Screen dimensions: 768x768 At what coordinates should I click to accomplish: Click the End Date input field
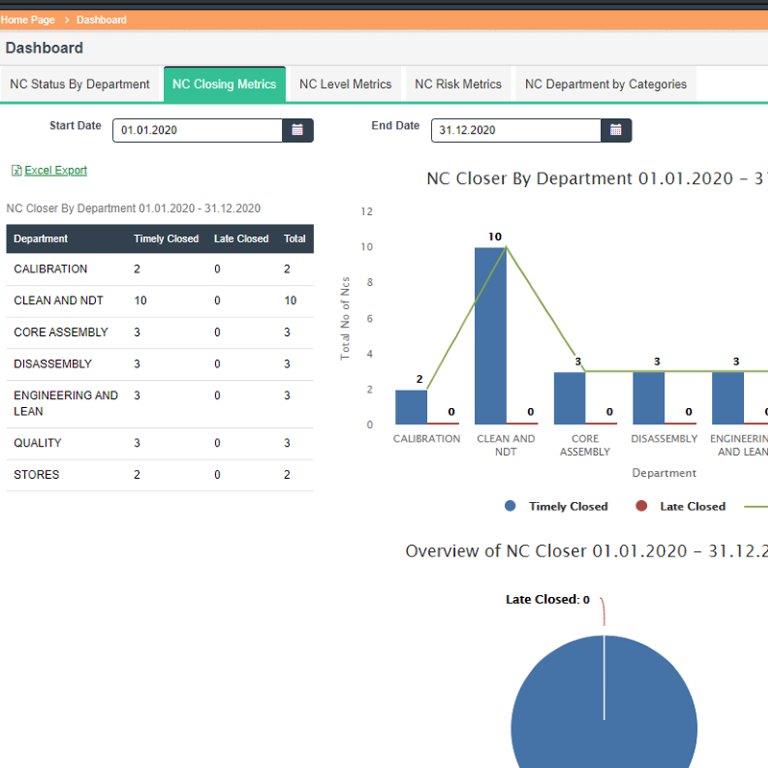pos(516,130)
